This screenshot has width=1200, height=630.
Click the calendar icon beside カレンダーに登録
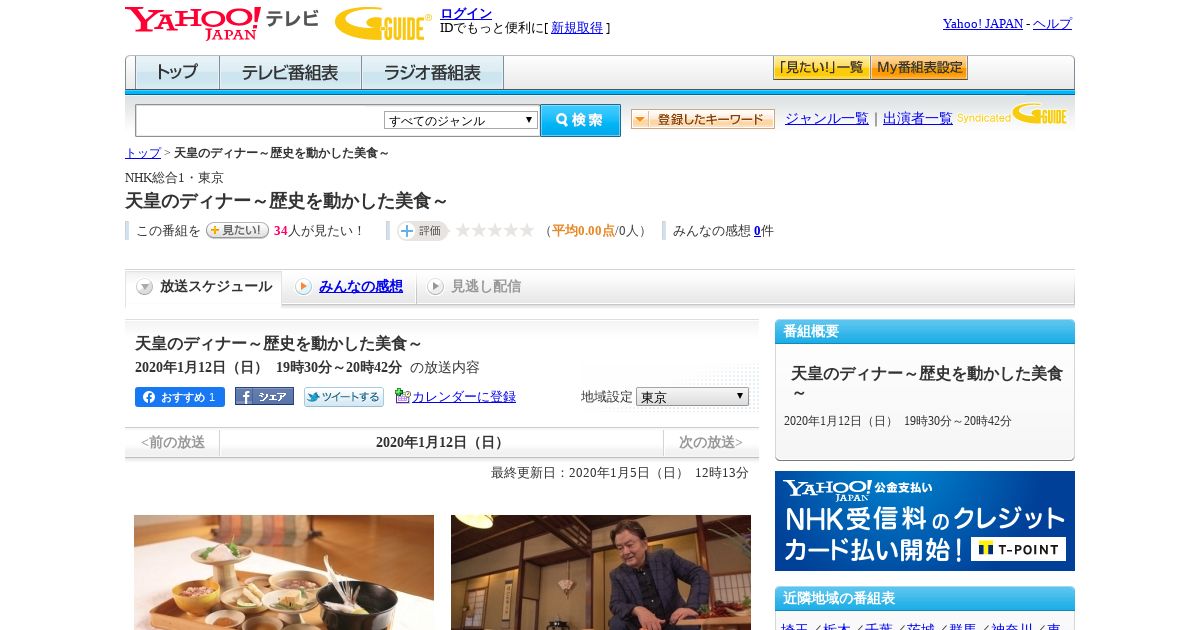(x=402, y=396)
